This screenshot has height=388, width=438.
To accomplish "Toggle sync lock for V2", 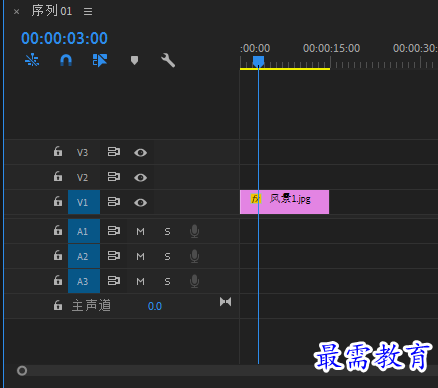I will point(114,177).
